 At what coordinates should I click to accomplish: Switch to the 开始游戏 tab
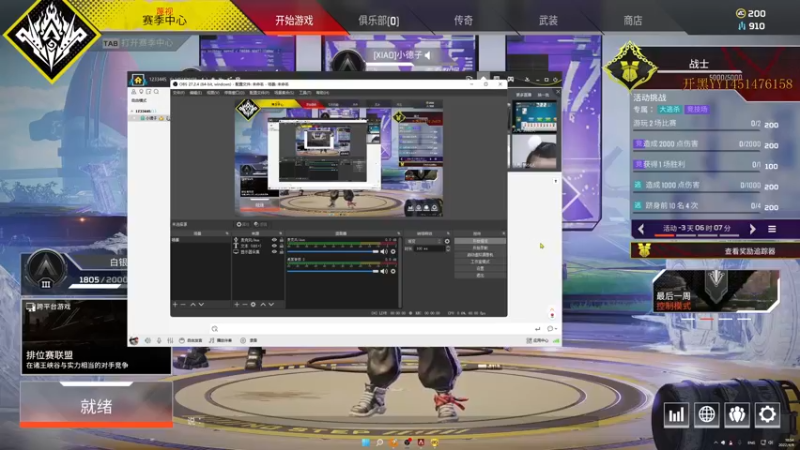click(294, 20)
